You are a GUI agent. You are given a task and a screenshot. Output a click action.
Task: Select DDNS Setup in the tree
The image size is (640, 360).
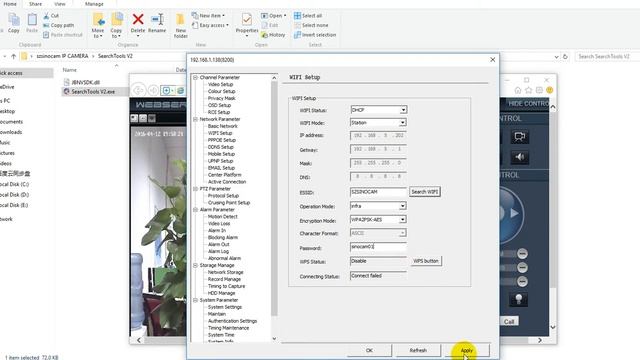pyautogui.click(x=220, y=147)
